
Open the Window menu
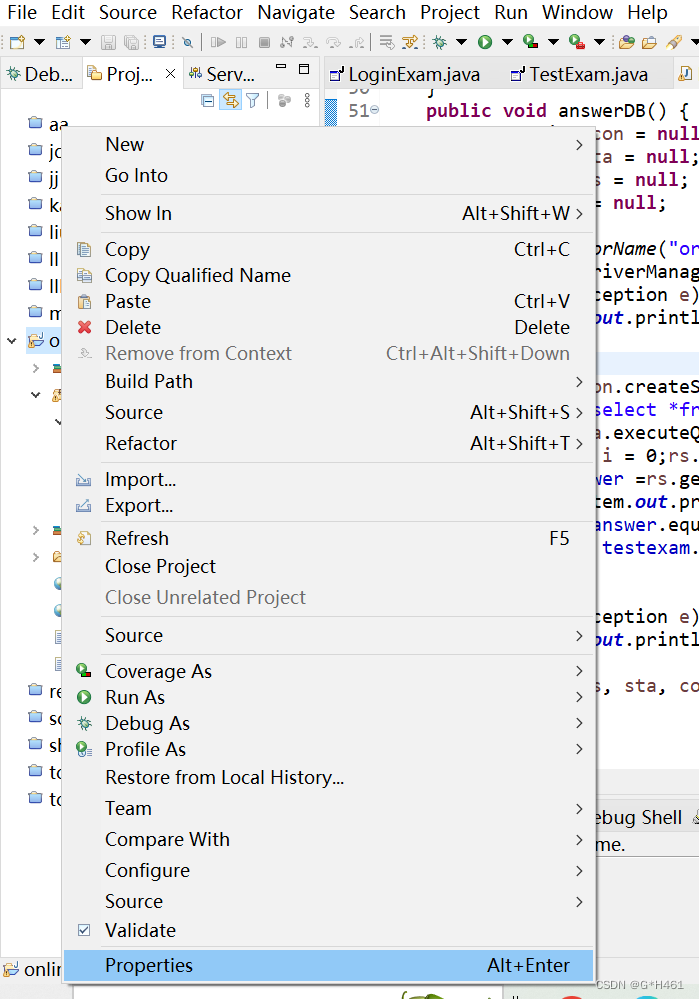[577, 13]
